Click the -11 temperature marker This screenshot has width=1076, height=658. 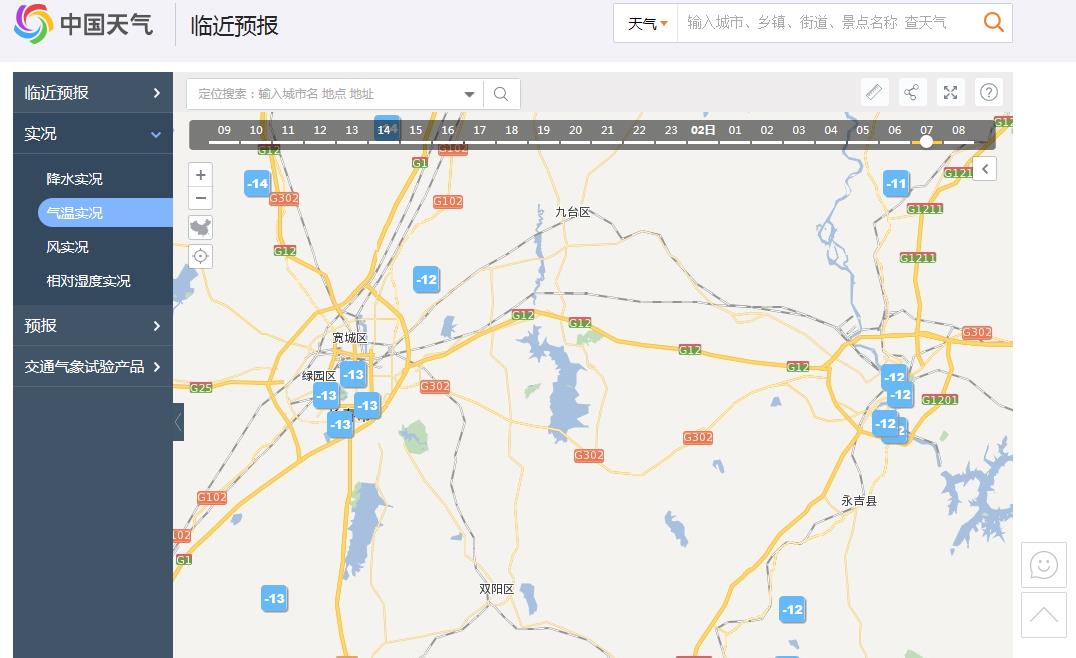click(896, 183)
